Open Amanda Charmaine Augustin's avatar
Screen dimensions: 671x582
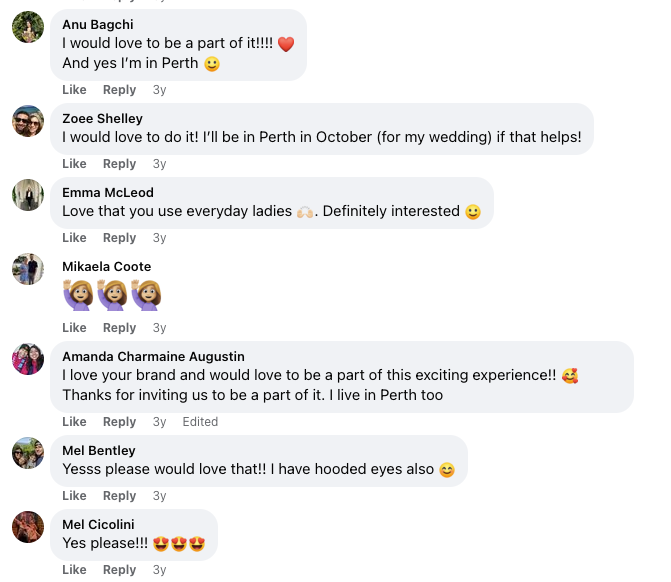[28, 359]
